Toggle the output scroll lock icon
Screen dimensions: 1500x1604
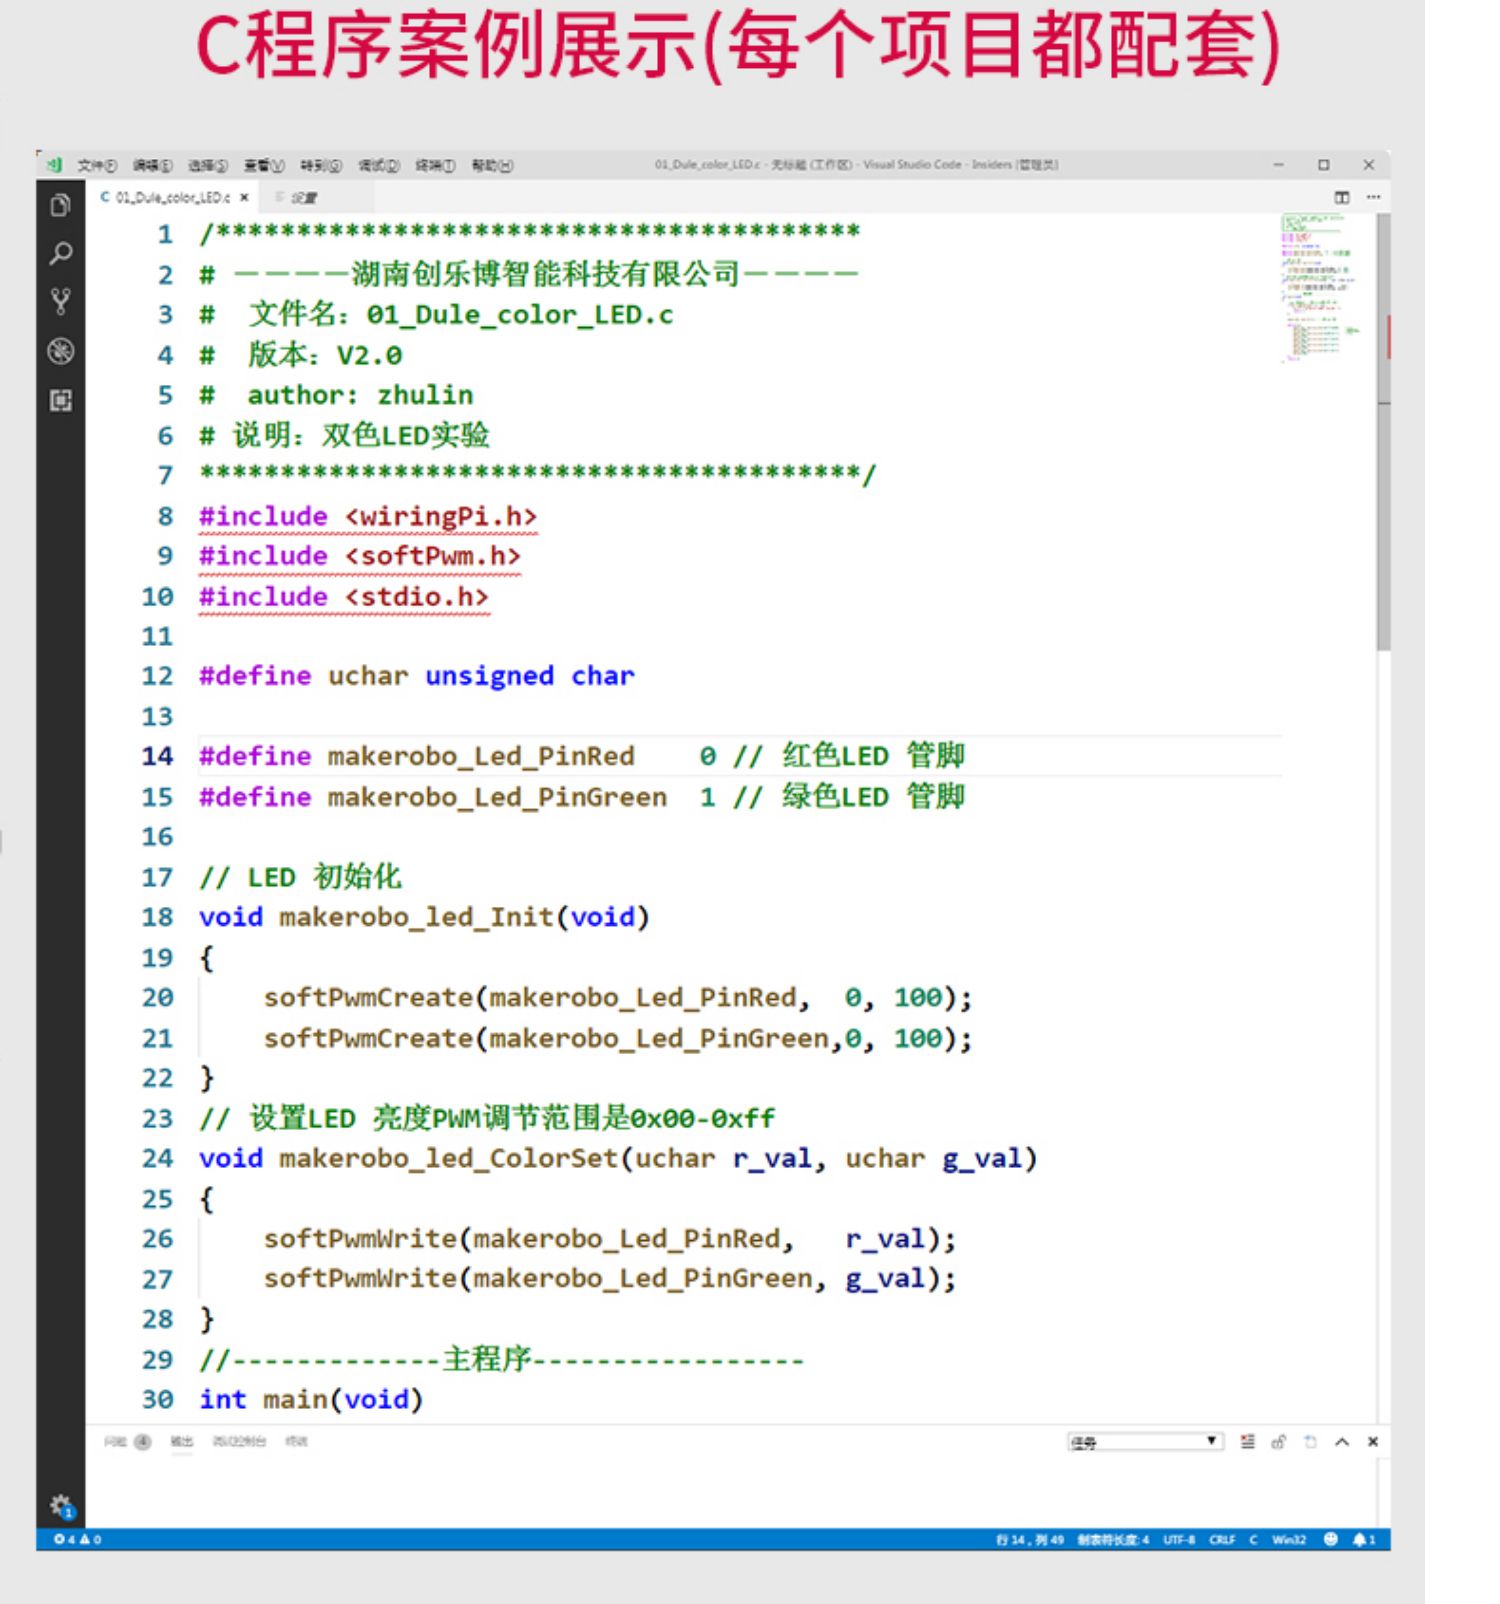tap(1278, 1441)
